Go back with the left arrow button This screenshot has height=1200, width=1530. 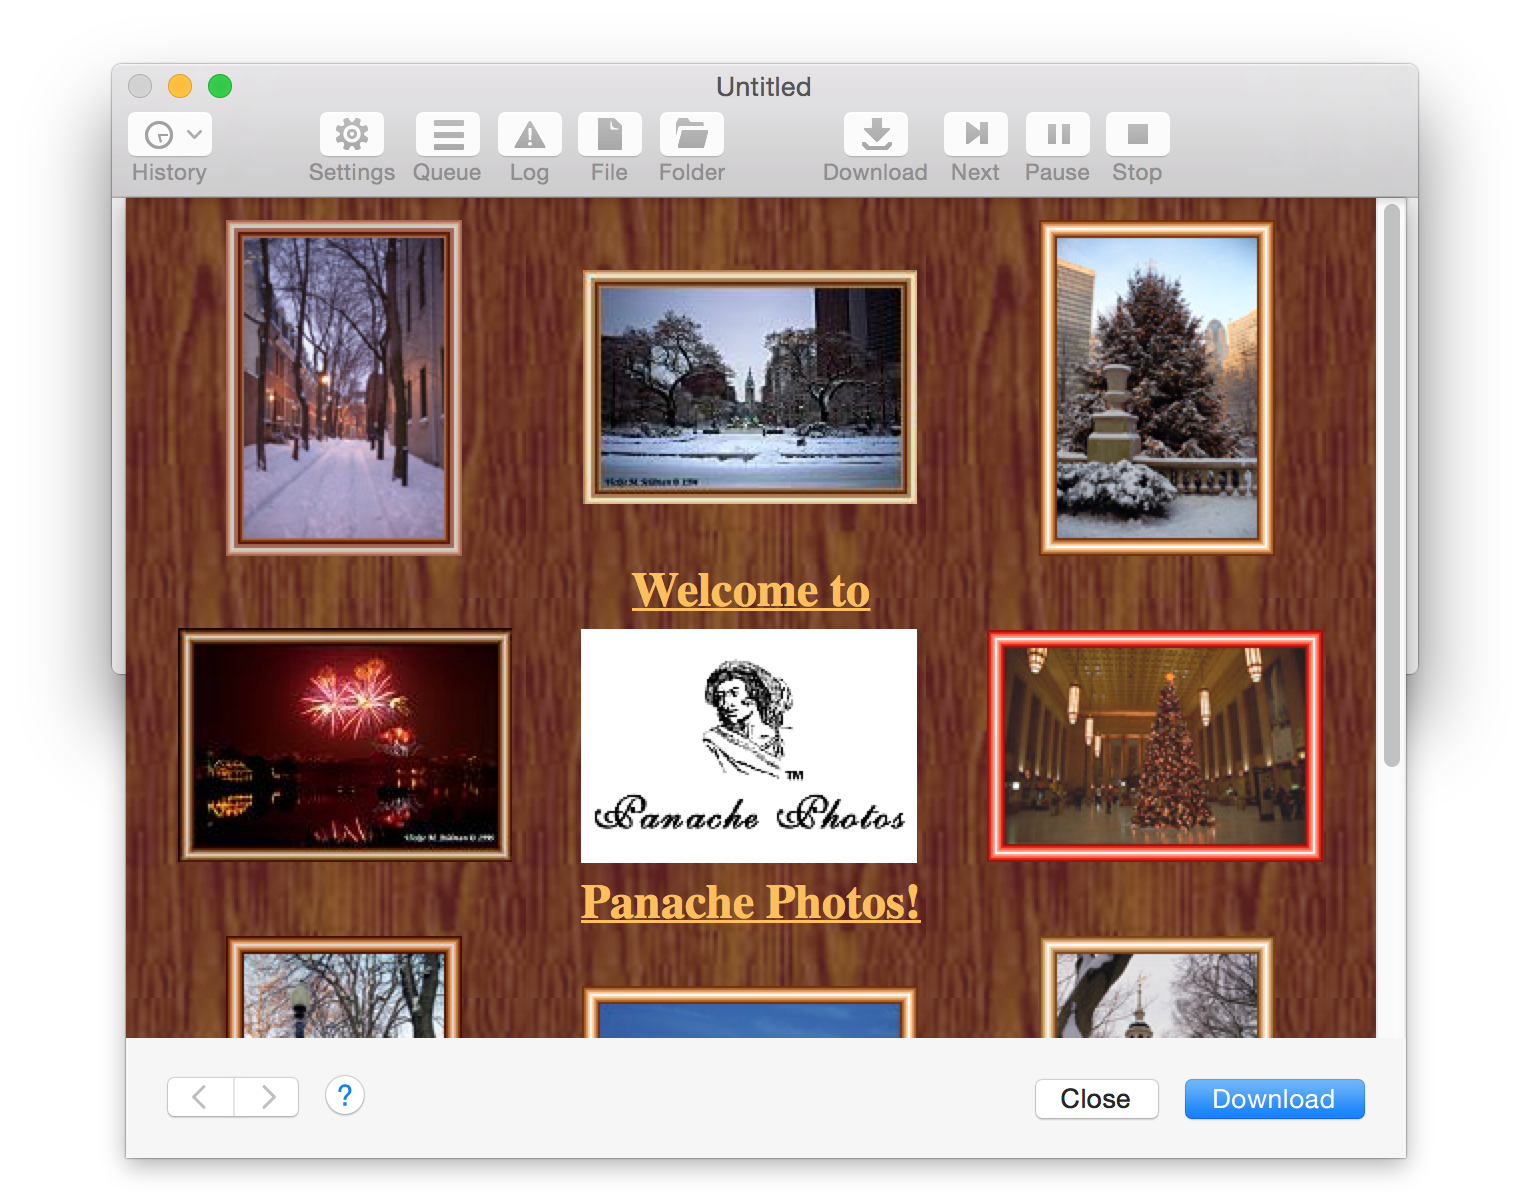[200, 1097]
